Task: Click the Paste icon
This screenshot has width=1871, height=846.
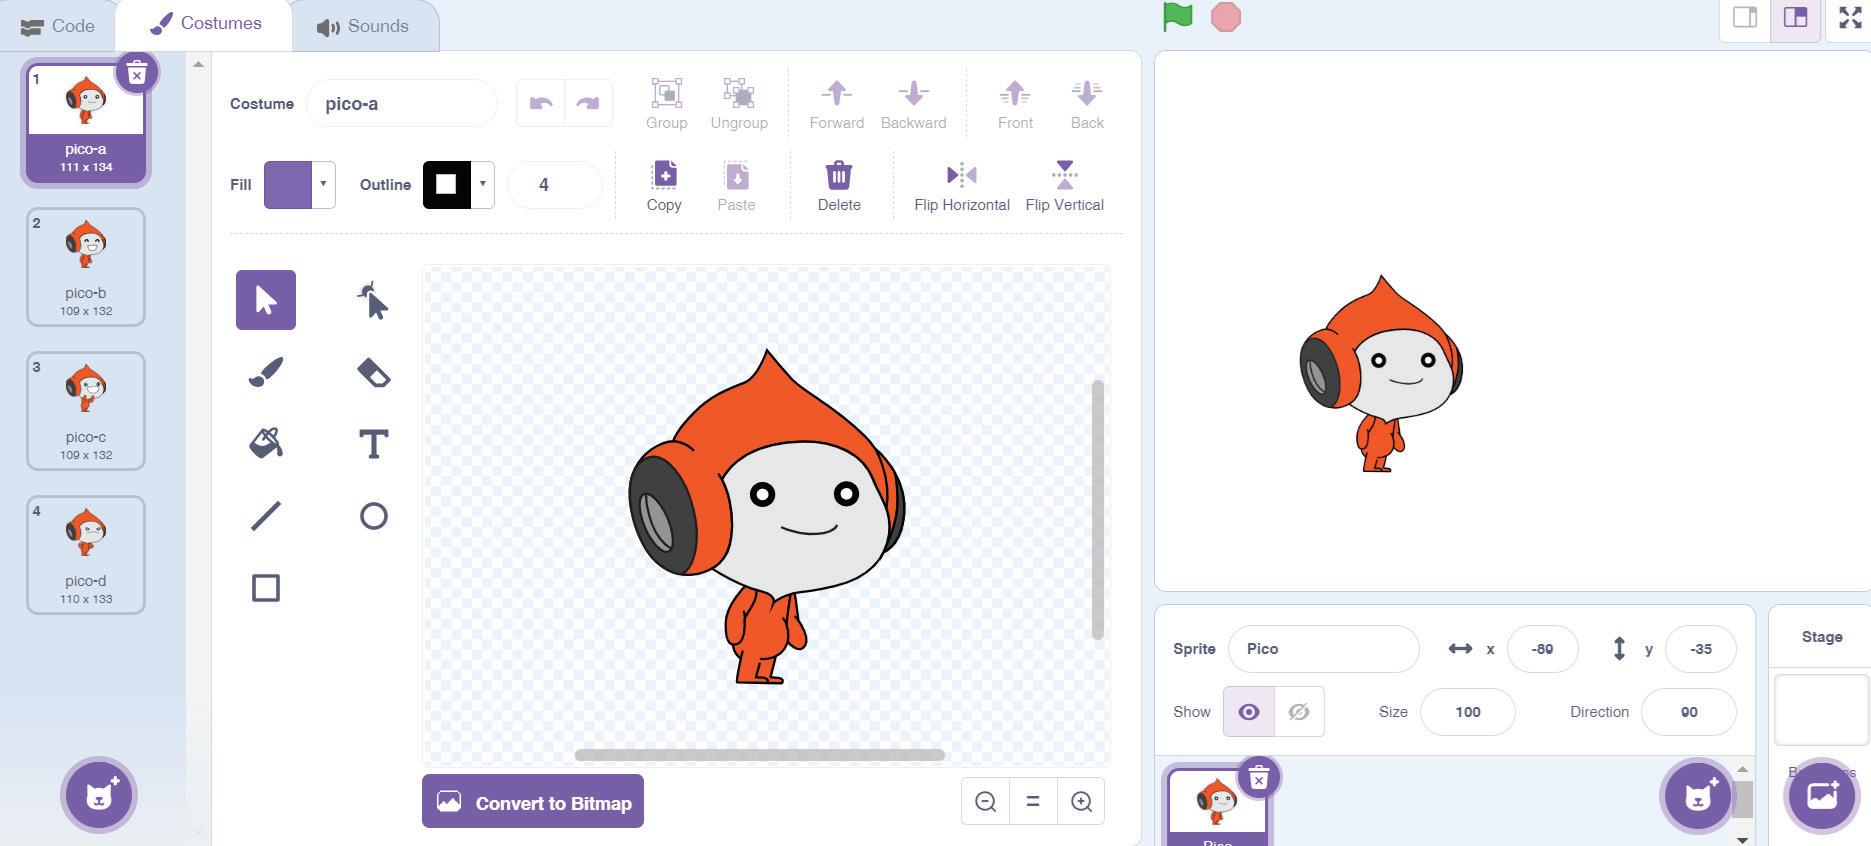Action: [x=736, y=175]
